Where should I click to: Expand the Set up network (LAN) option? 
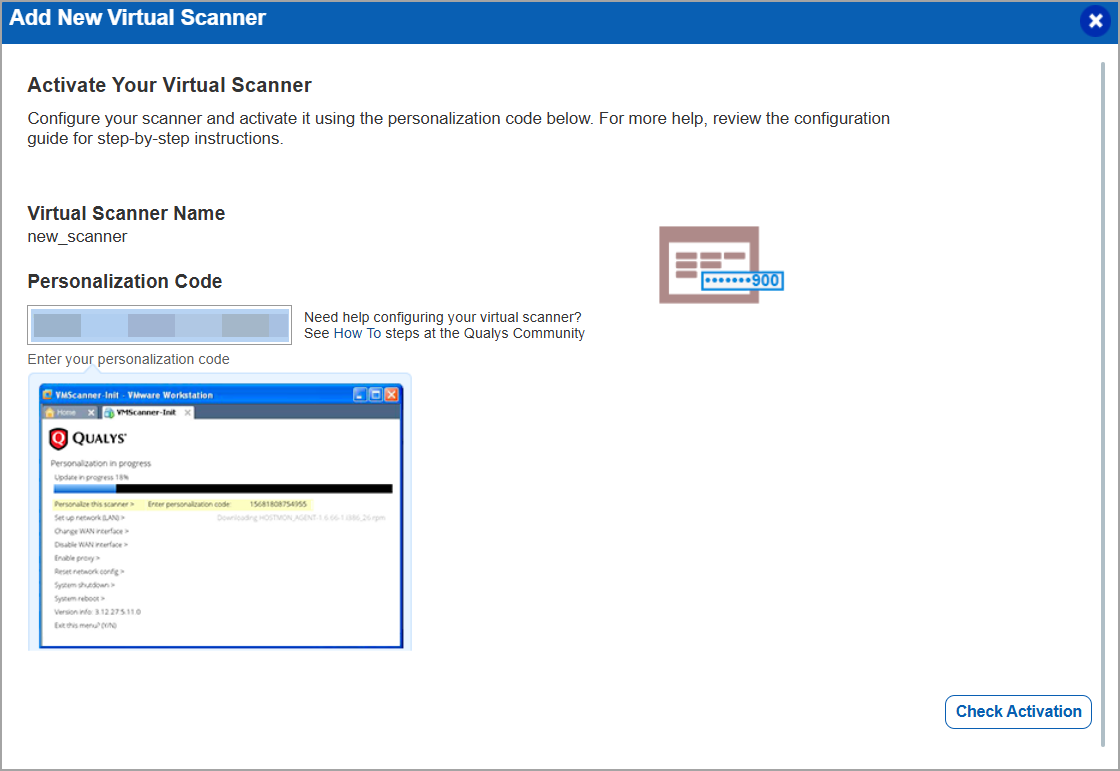tap(88, 517)
